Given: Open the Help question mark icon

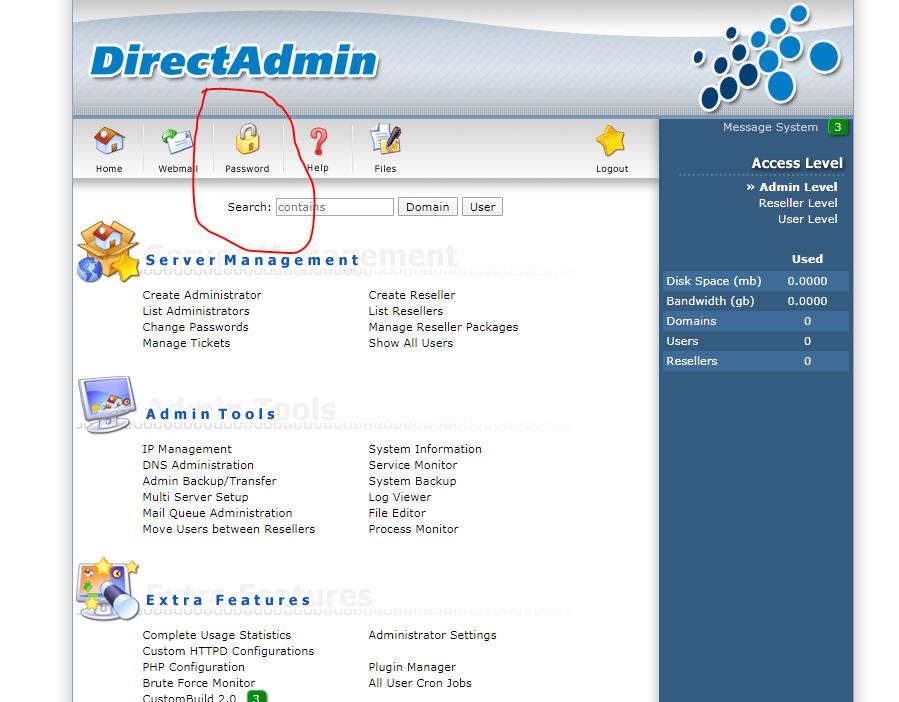Looking at the screenshot, I should [317, 141].
